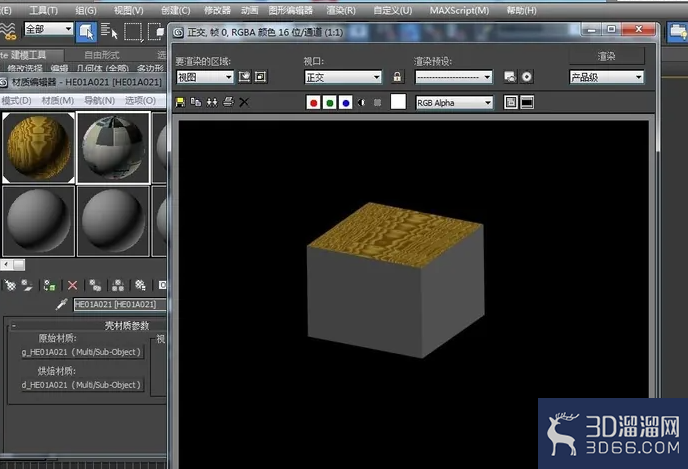The image size is (688, 469).
Task: Select the wood material sample sphere
Action: coord(39,147)
